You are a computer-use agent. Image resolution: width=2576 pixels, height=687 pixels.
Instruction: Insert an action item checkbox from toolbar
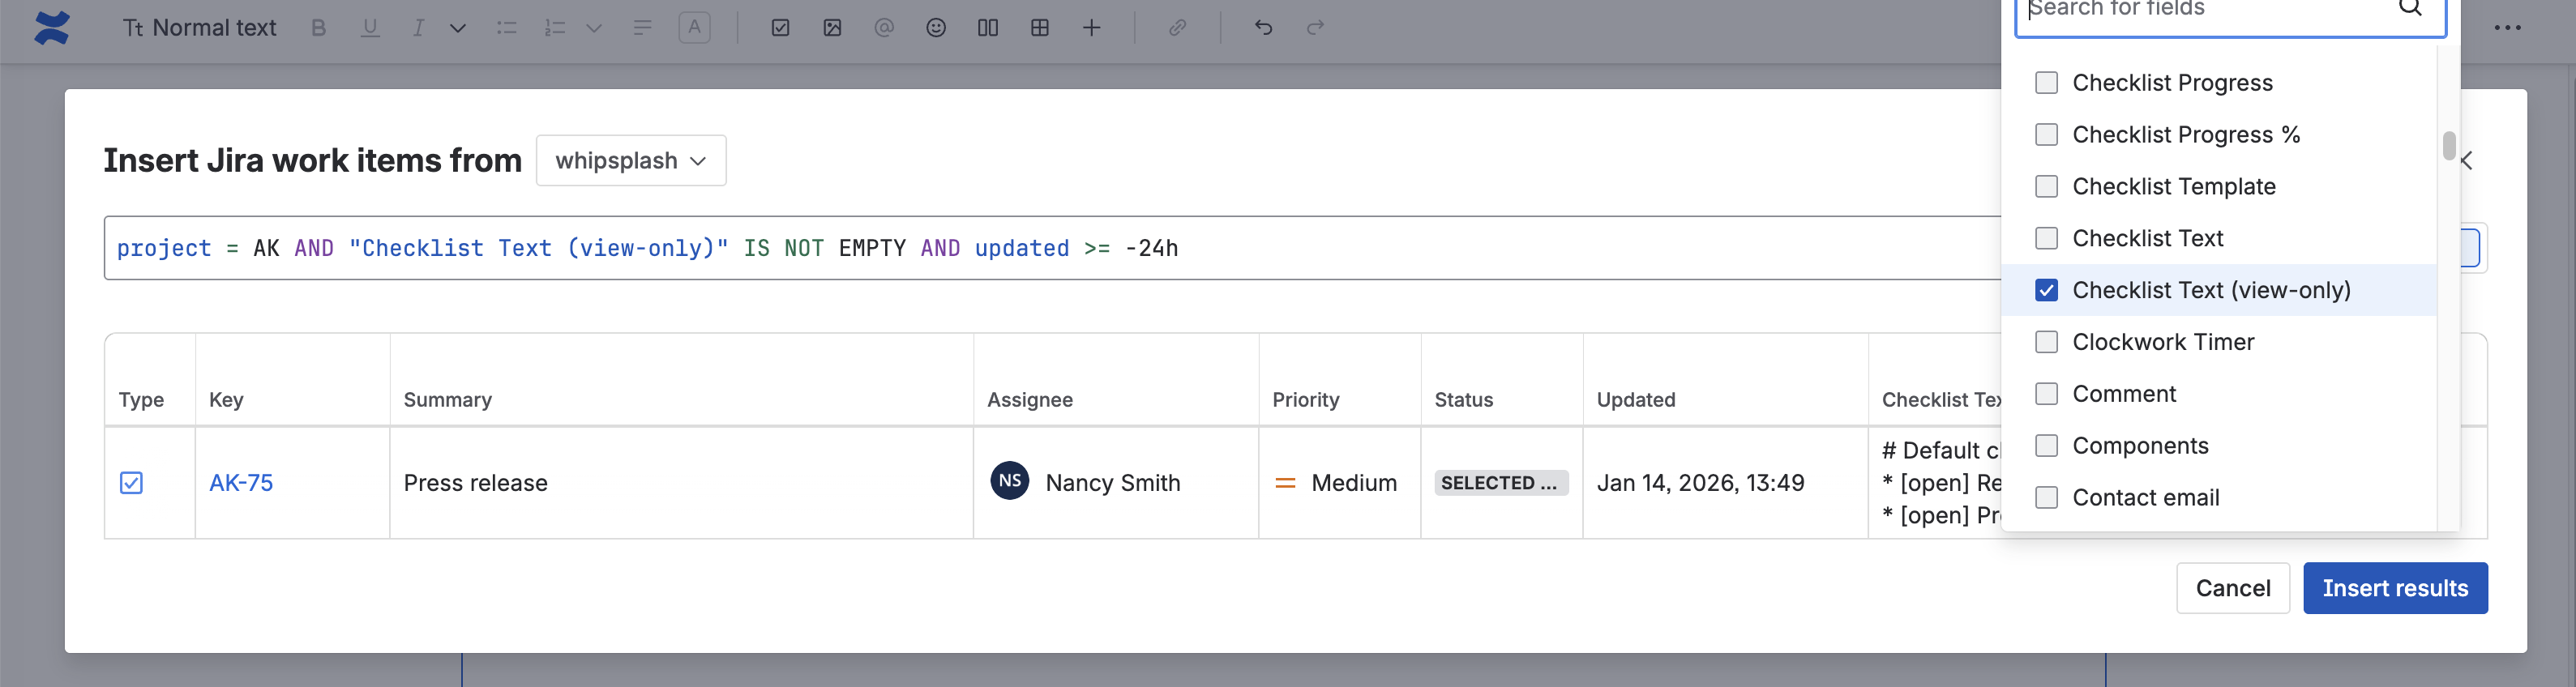780,28
